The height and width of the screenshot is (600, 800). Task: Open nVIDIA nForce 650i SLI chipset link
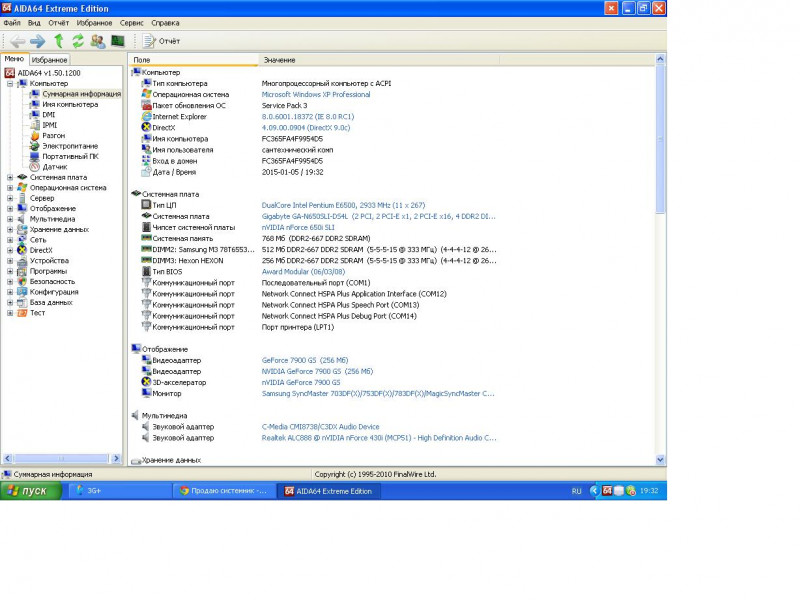[x=298, y=228]
